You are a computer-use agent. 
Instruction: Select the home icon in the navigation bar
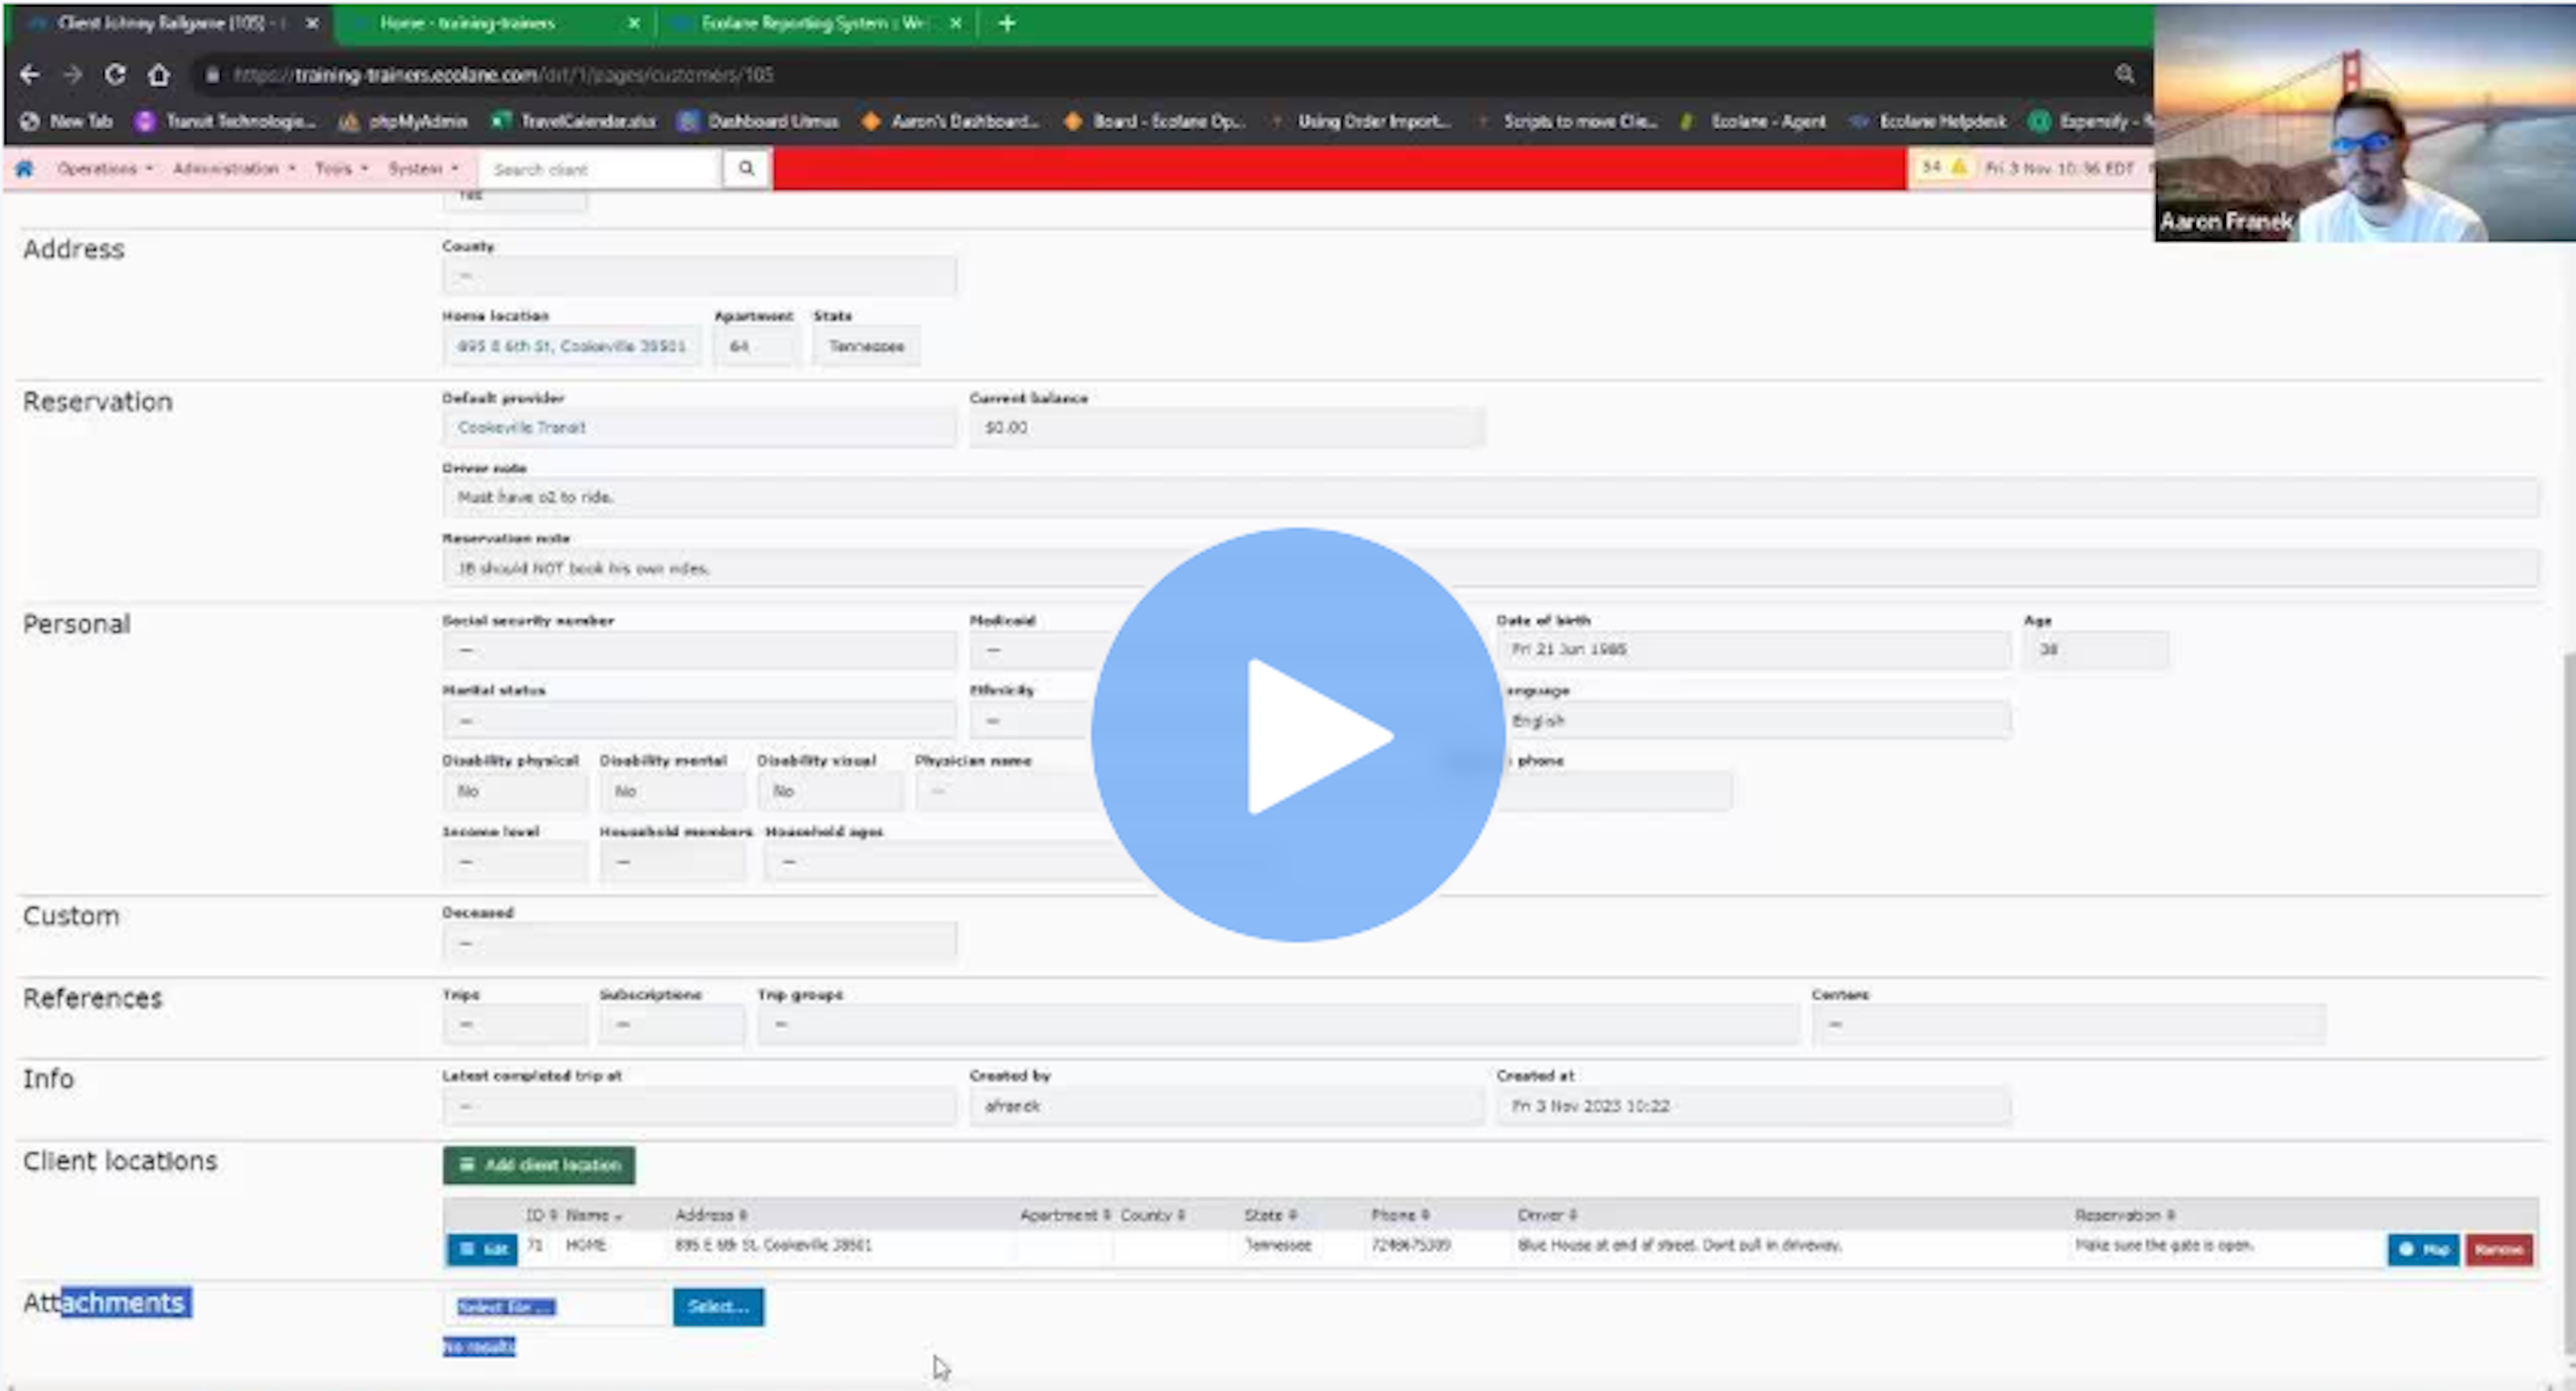click(25, 169)
